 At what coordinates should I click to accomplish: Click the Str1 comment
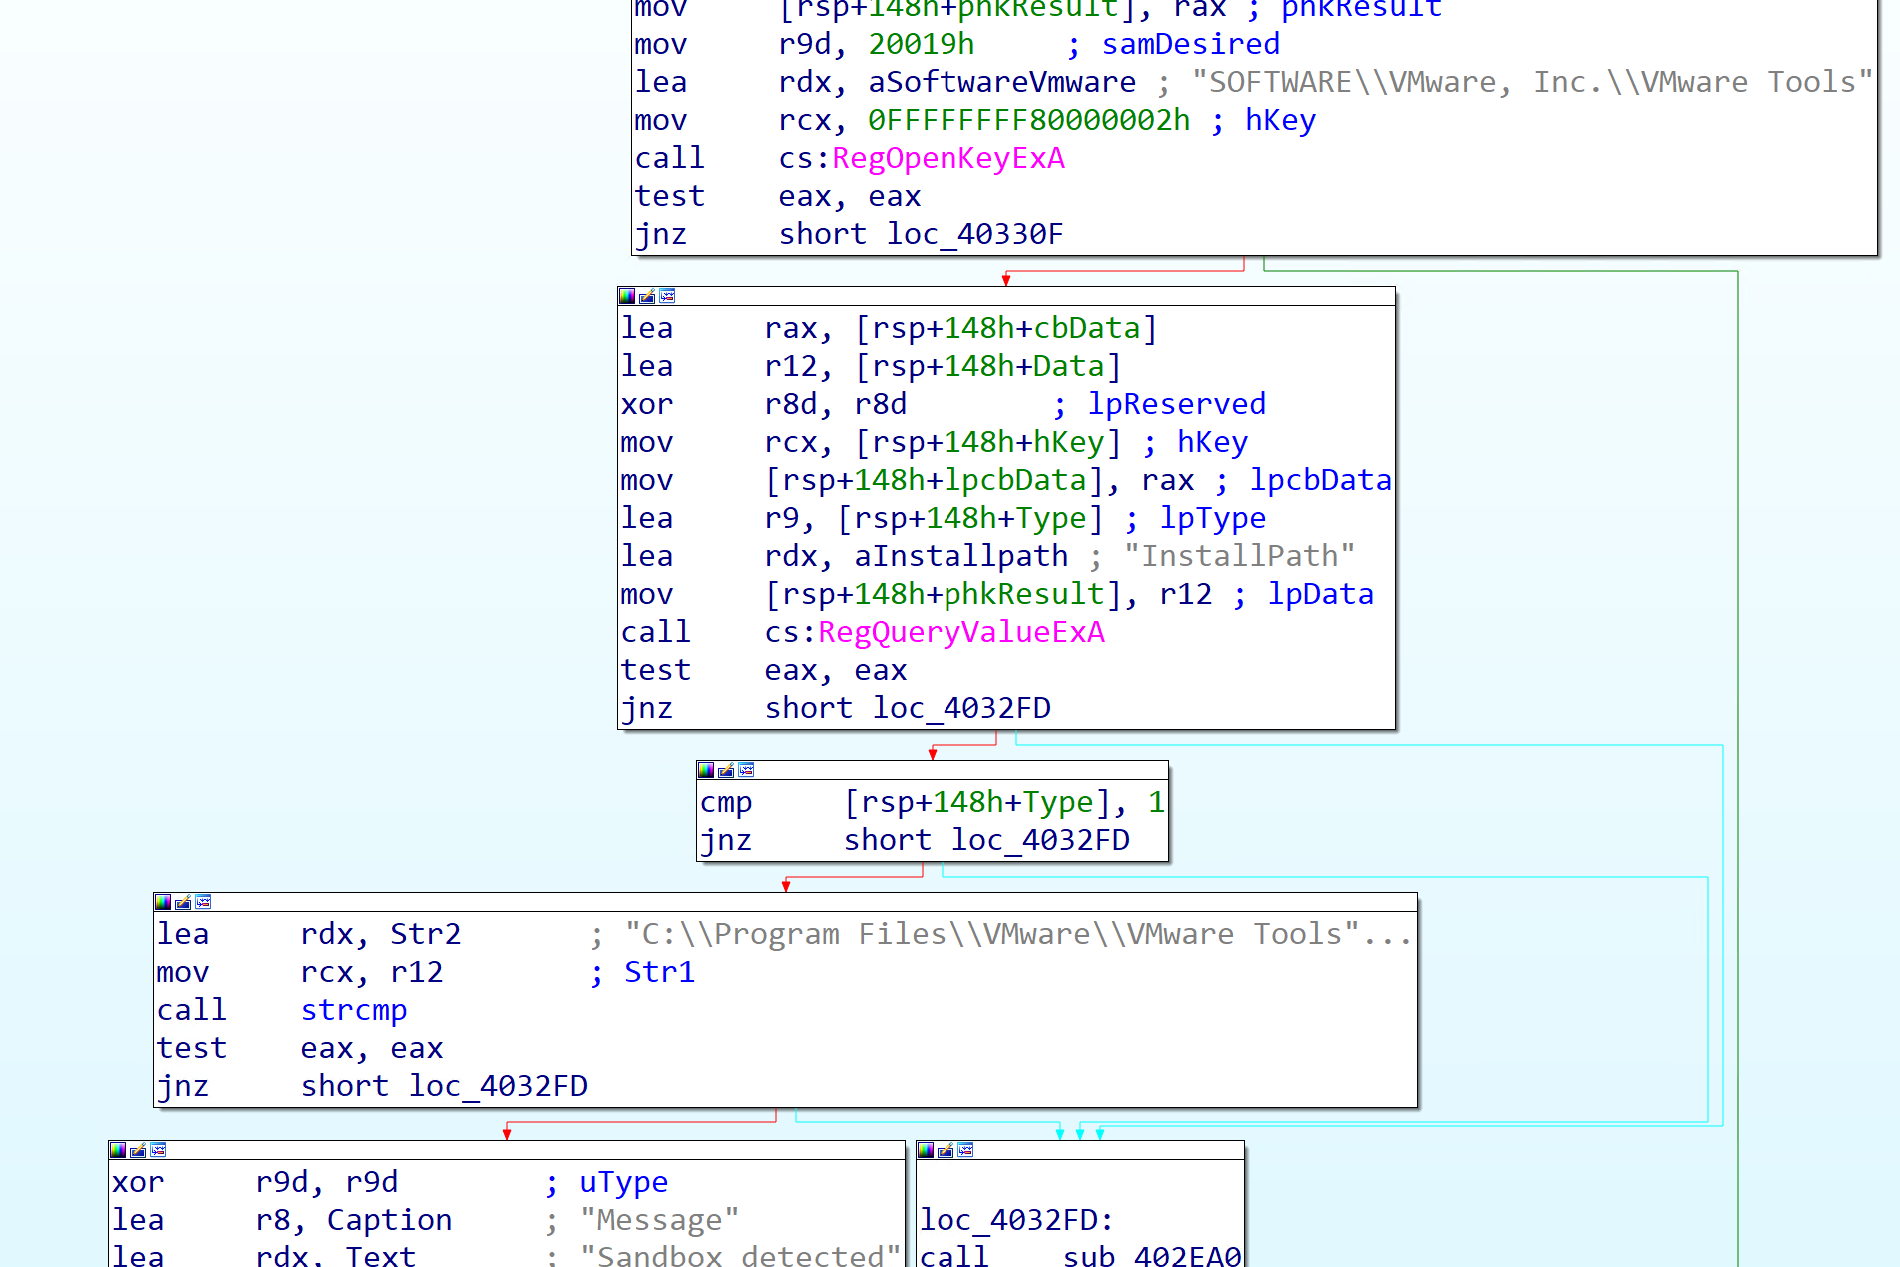pos(659,973)
